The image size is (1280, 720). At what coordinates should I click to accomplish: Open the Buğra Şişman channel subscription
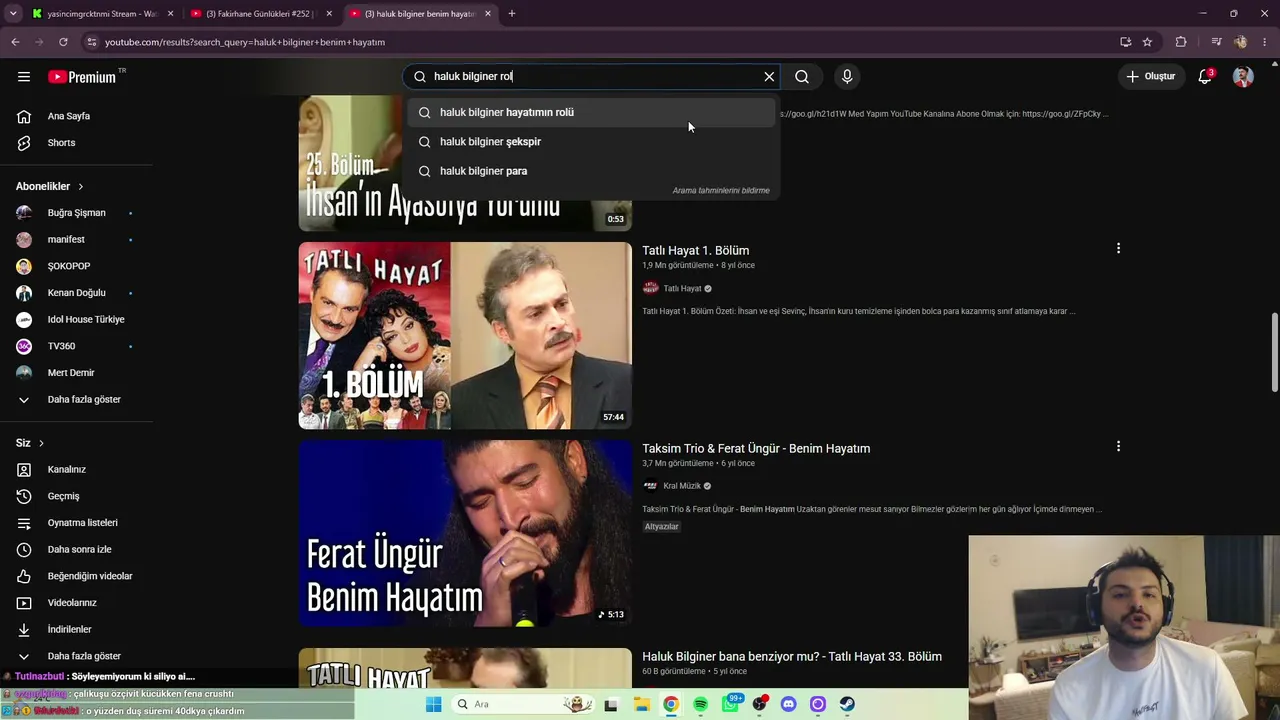coord(78,213)
